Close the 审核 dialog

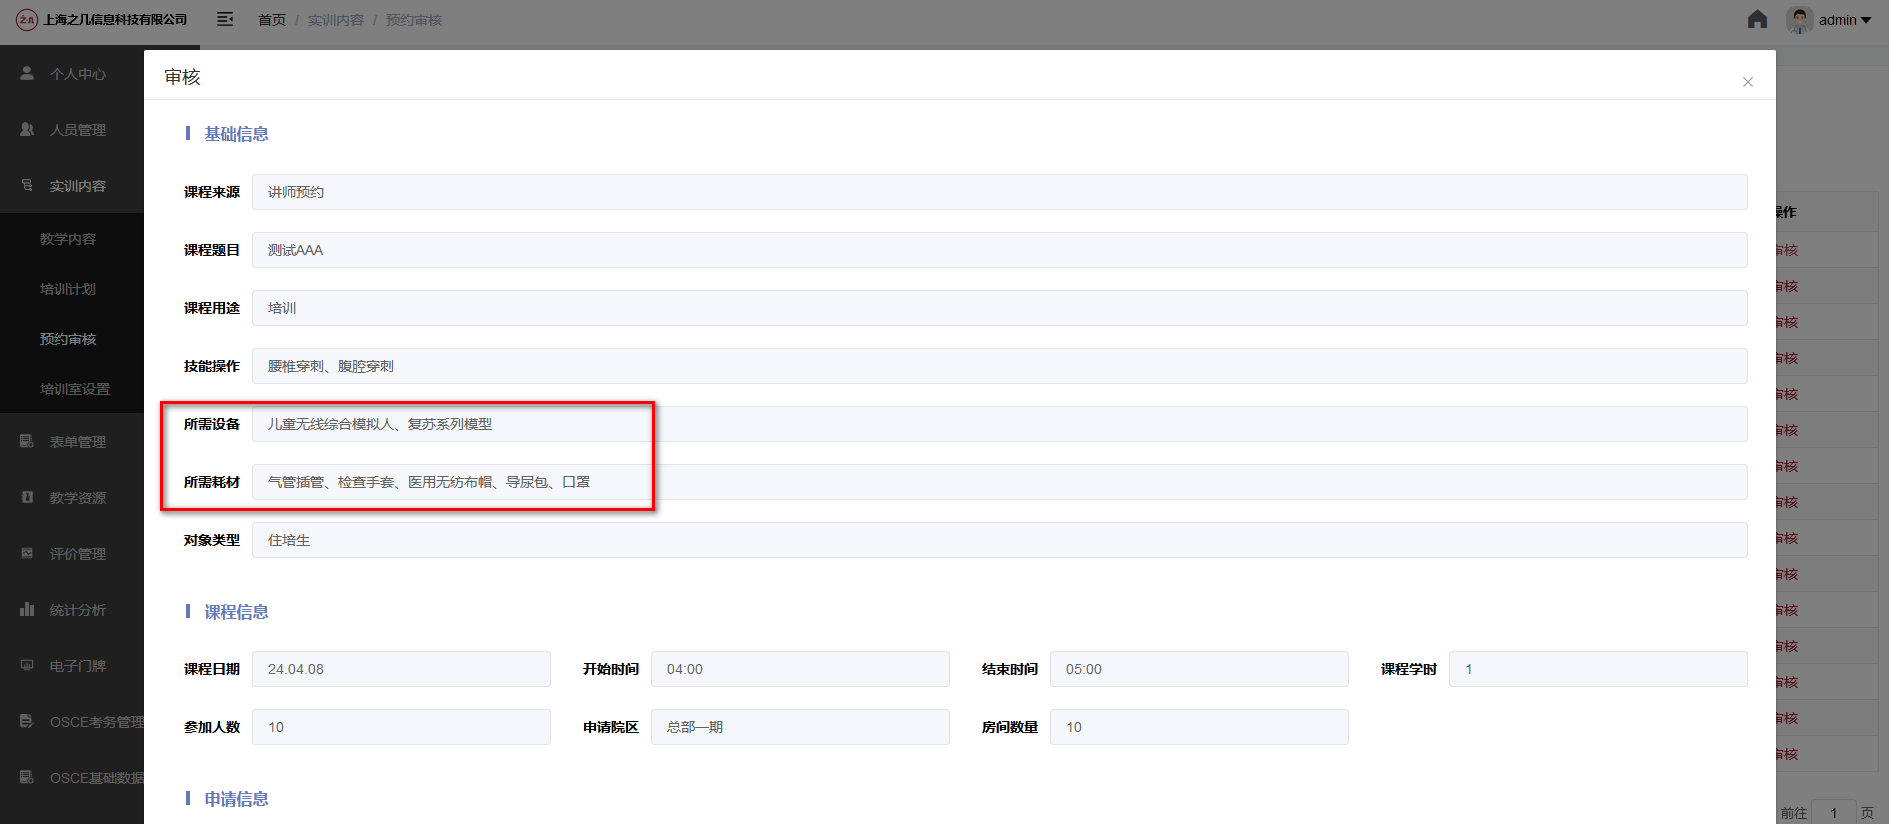click(1748, 82)
